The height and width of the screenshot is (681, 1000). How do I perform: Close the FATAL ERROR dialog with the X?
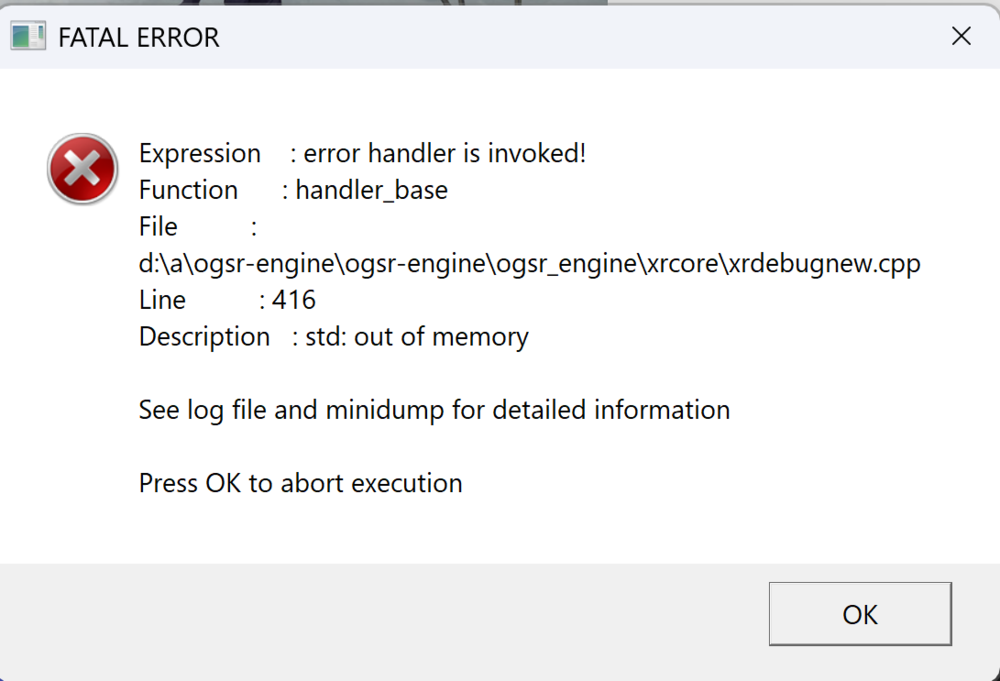tap(961, 35)
